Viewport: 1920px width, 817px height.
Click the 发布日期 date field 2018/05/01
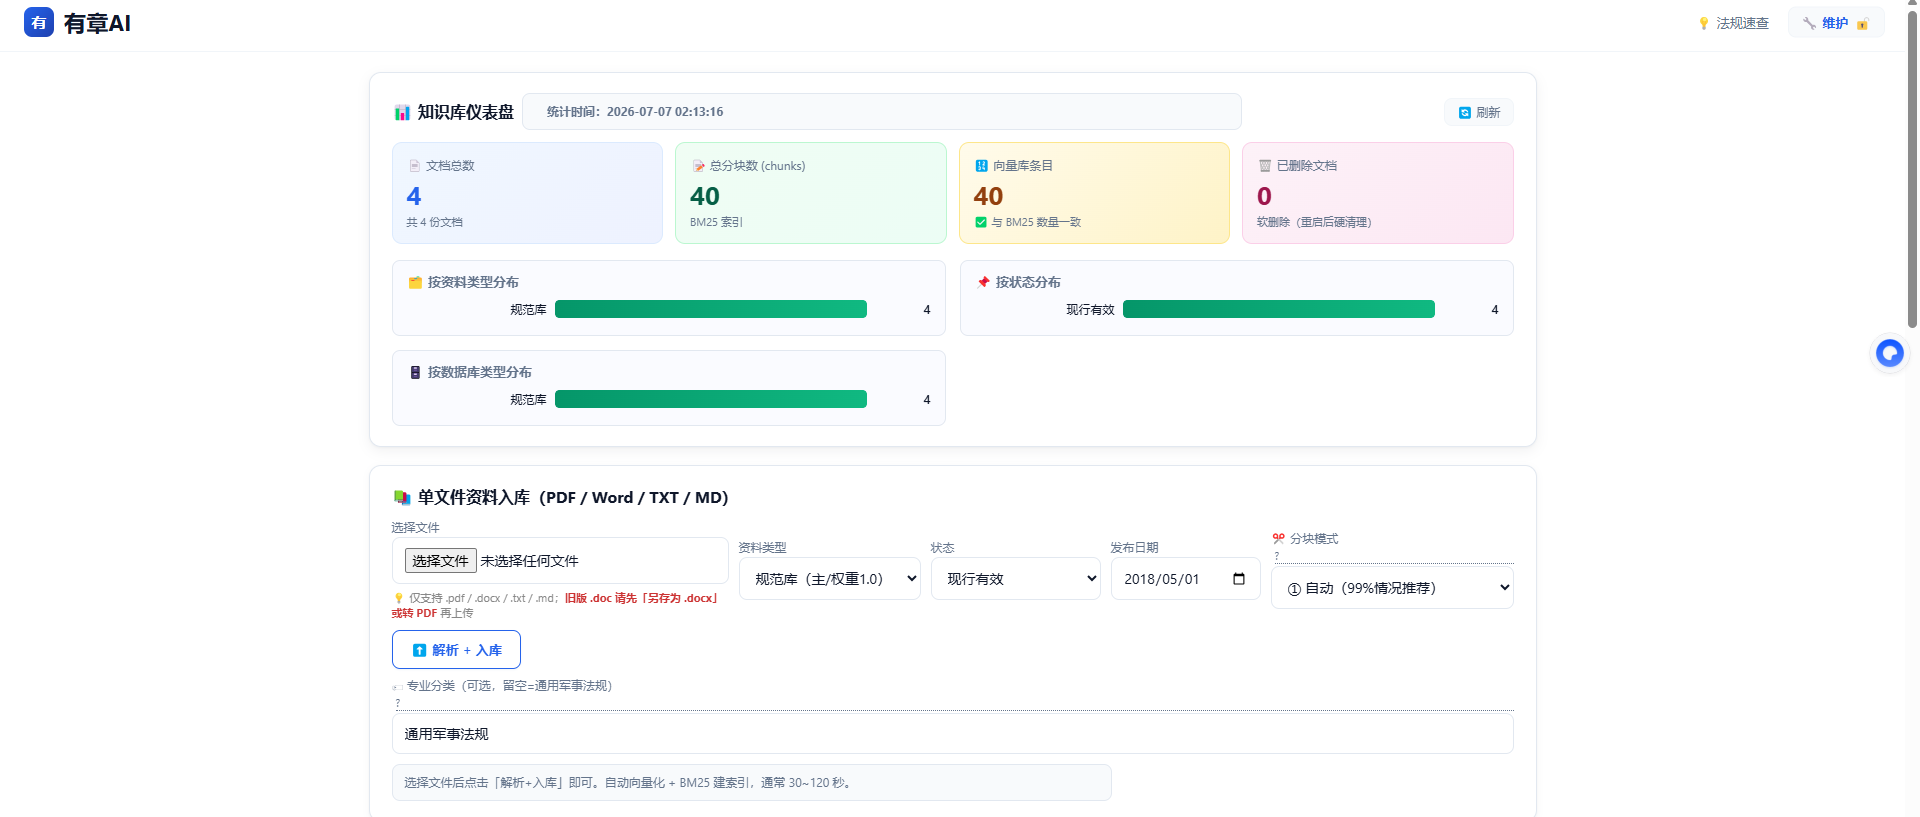[1186, 579]
